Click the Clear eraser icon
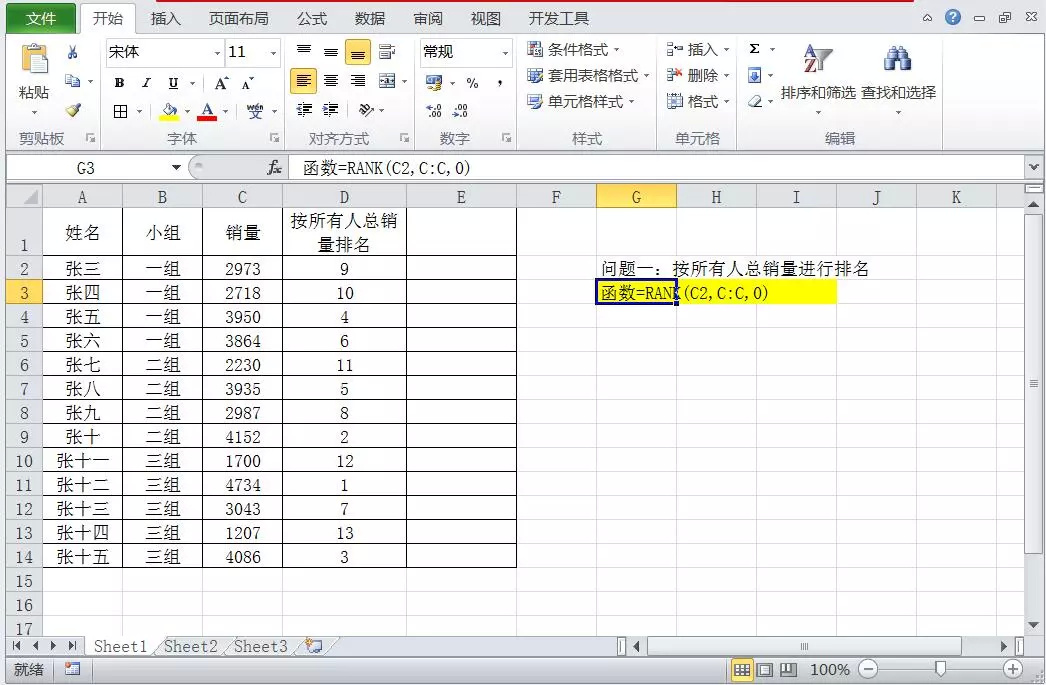Viewport: 1046px width, 685px height. [754, 101]
